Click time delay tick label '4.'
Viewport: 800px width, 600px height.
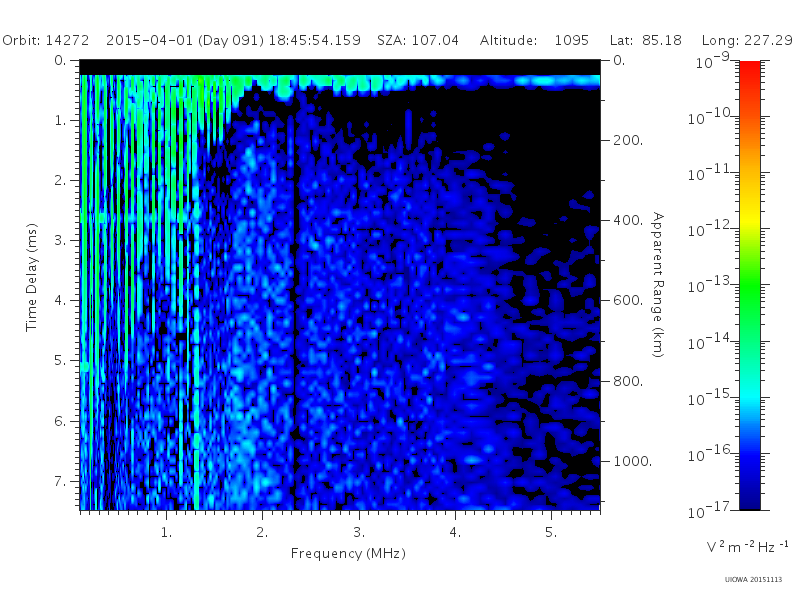(x=61, y=300)
